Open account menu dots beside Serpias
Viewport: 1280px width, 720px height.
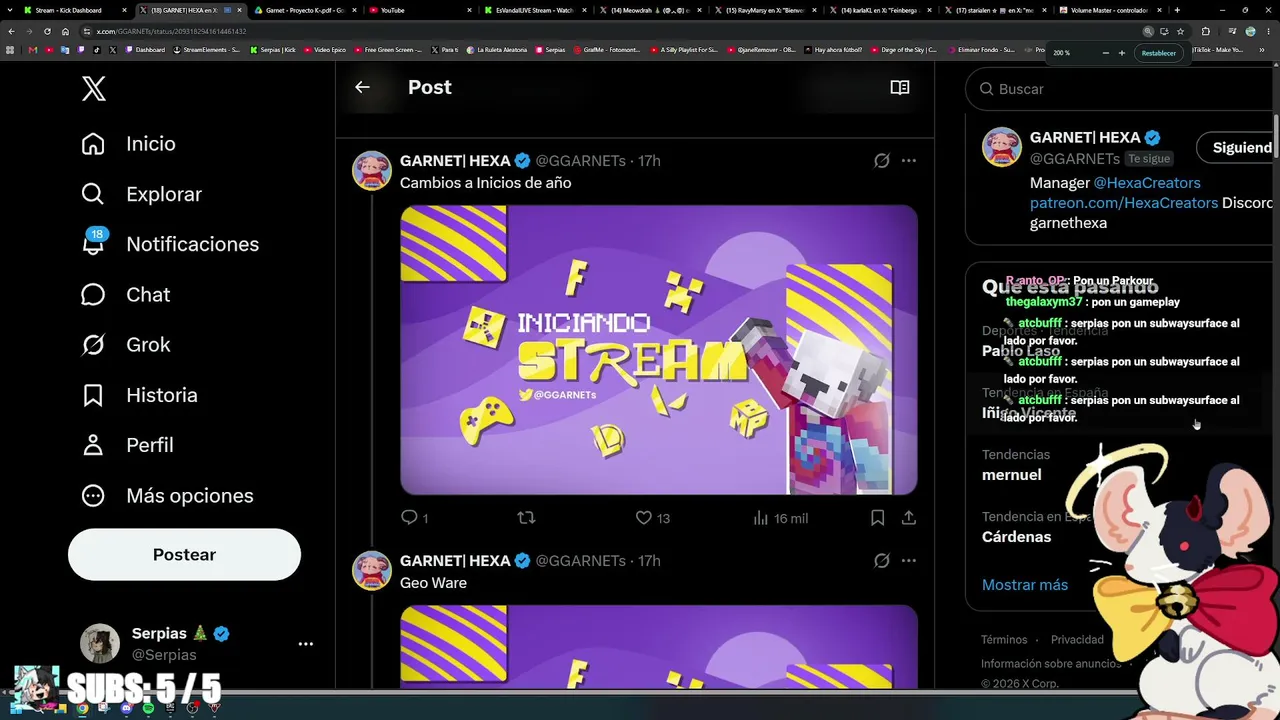(x=306, y=644)
